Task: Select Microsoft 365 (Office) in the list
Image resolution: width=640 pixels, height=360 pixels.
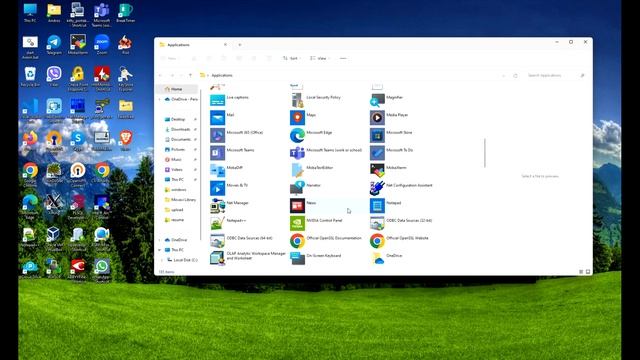Action: pos(237,135)
